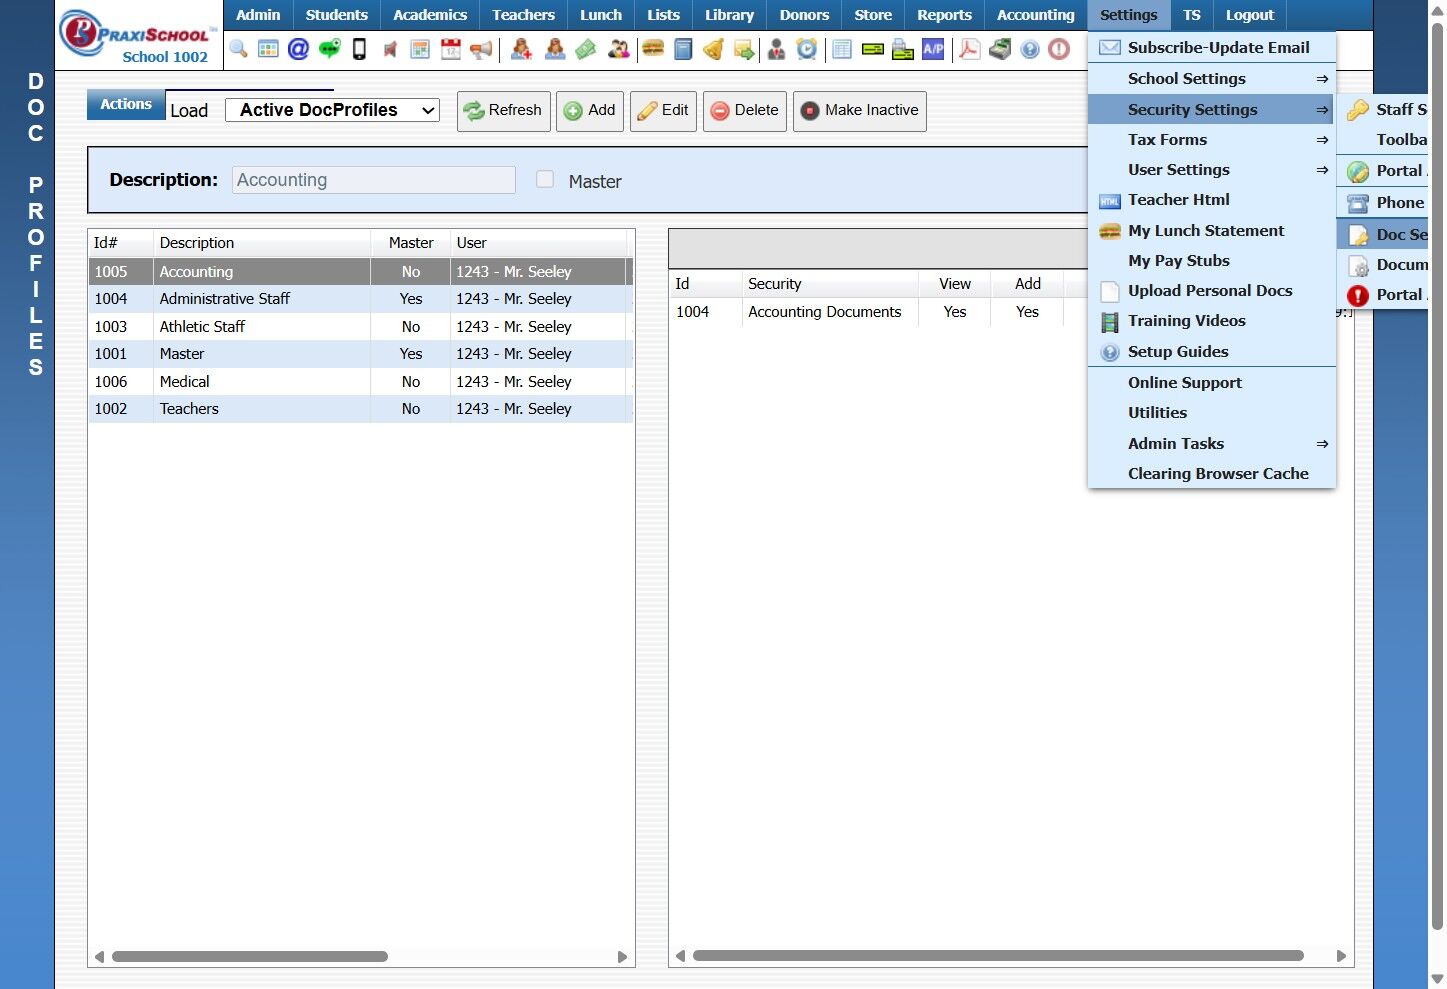Click the cash register toolbar icon
This screenshot has width=1447, height=989.
(1000, 49)
